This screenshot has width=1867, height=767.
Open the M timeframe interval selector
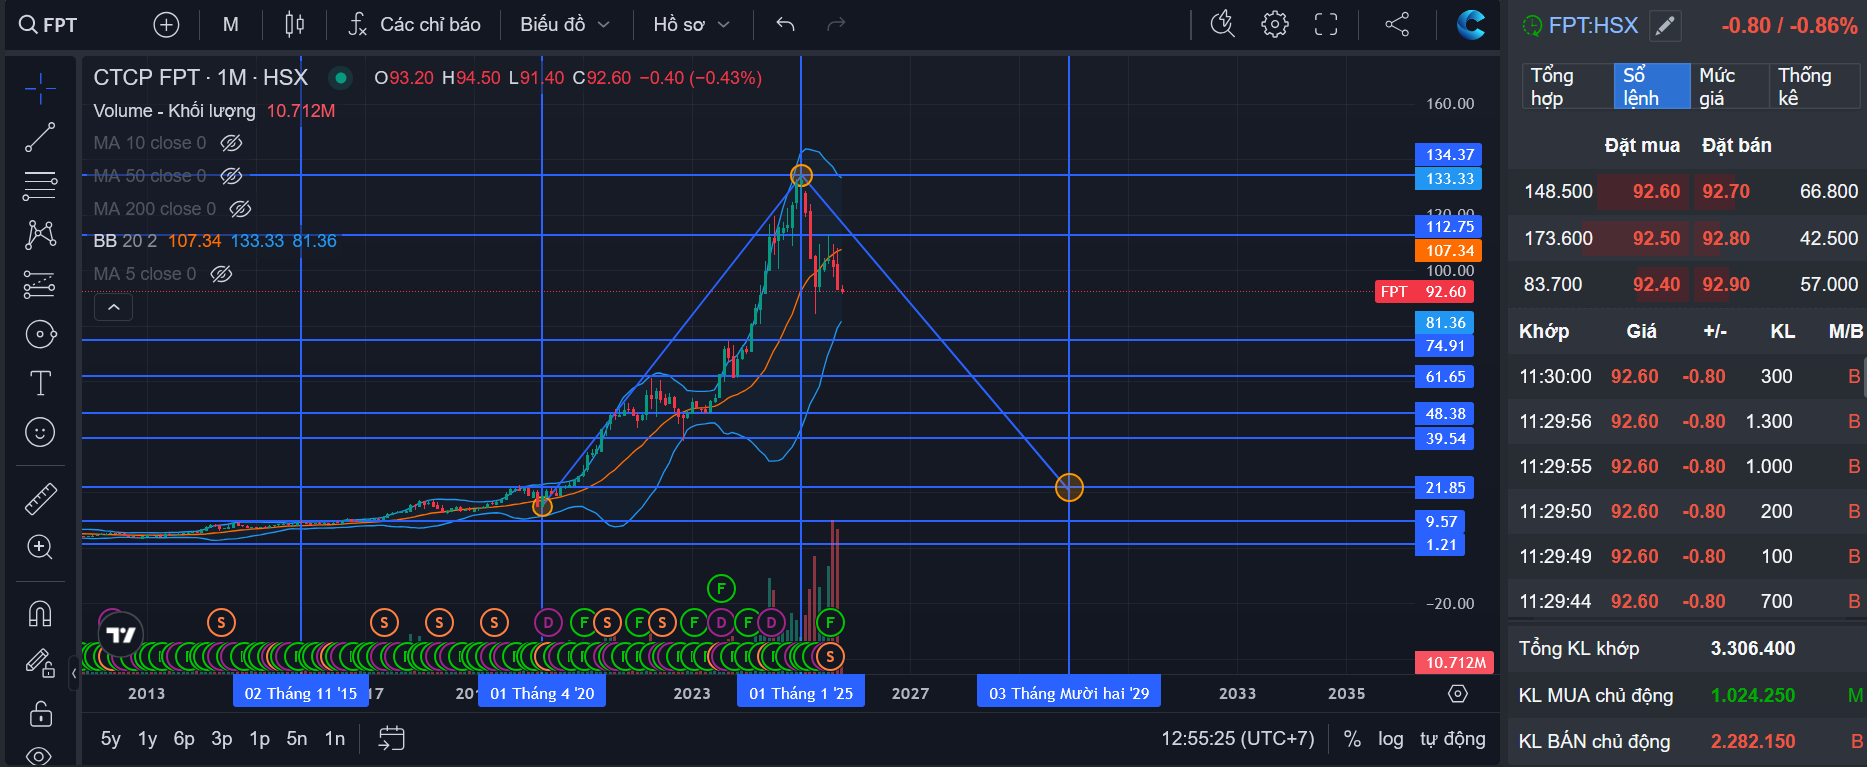pos(231,25)
